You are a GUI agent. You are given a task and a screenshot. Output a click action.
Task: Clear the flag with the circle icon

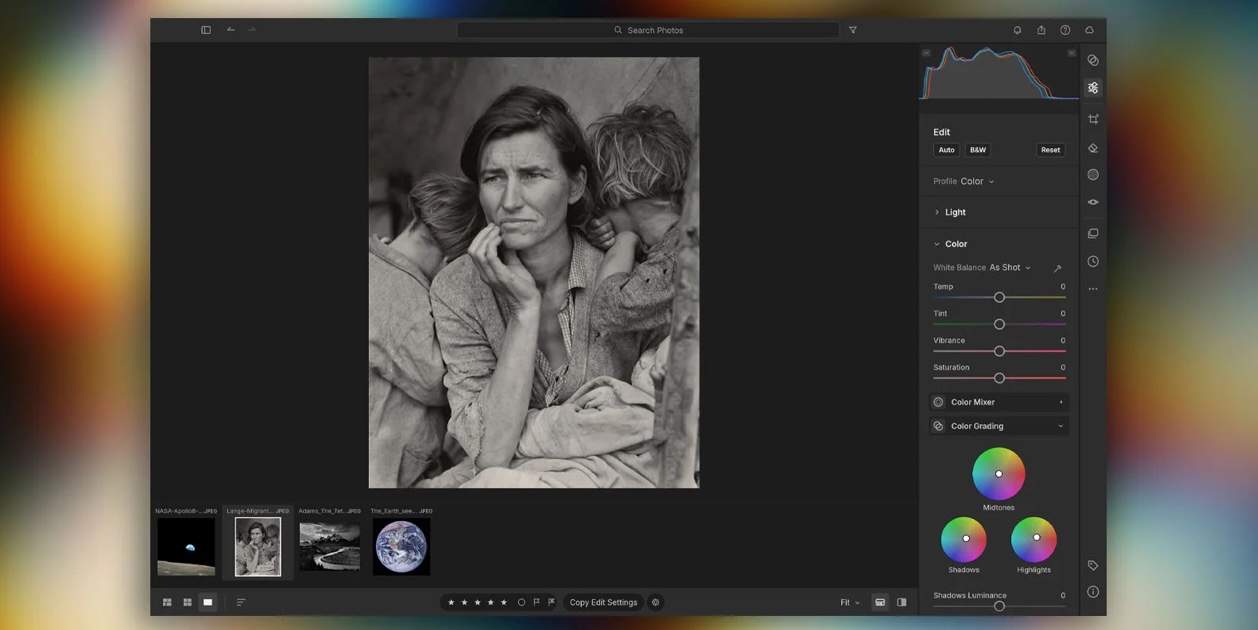click(x=521, y=602)
